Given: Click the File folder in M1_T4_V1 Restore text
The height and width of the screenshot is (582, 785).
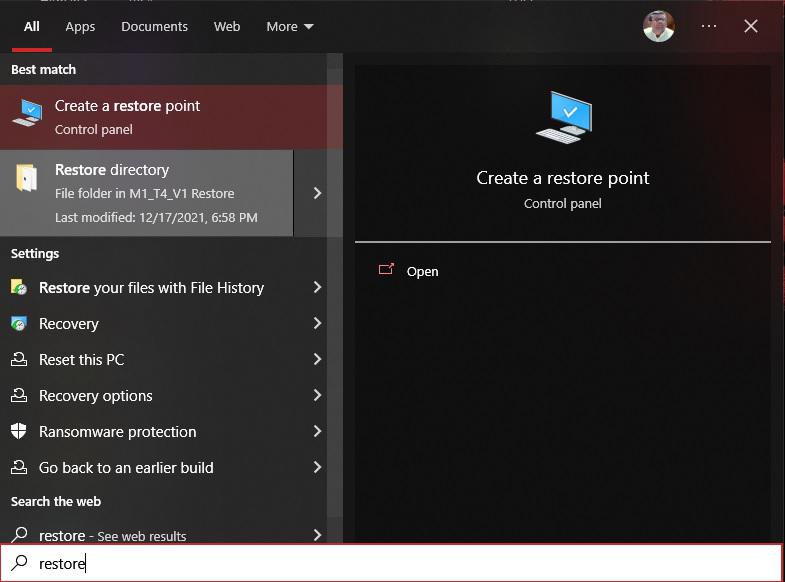Looking at the screenshot, I should pos(145,193).
